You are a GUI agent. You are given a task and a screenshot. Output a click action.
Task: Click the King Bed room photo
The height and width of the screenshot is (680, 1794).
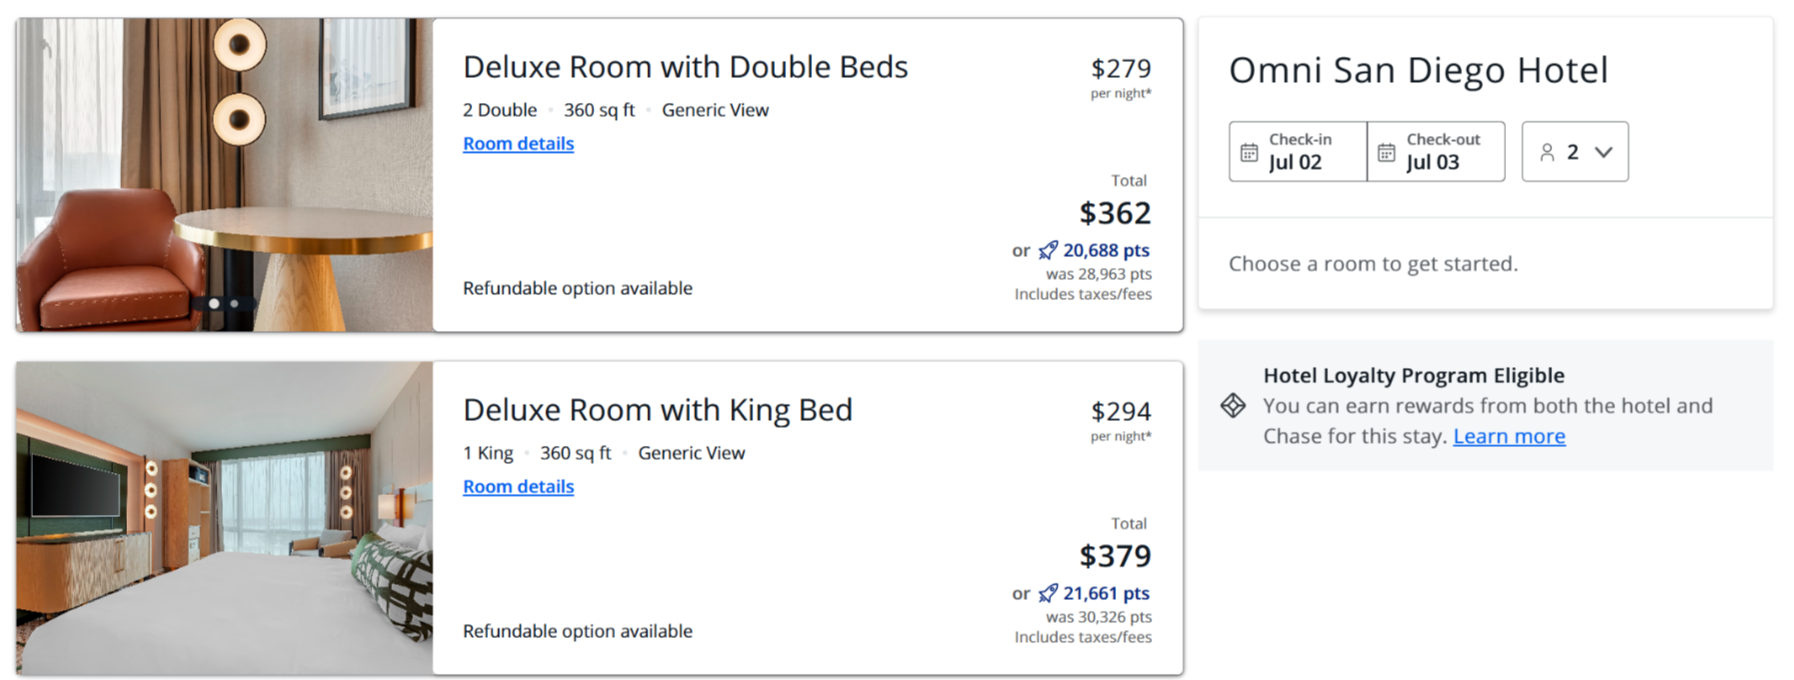224,518
